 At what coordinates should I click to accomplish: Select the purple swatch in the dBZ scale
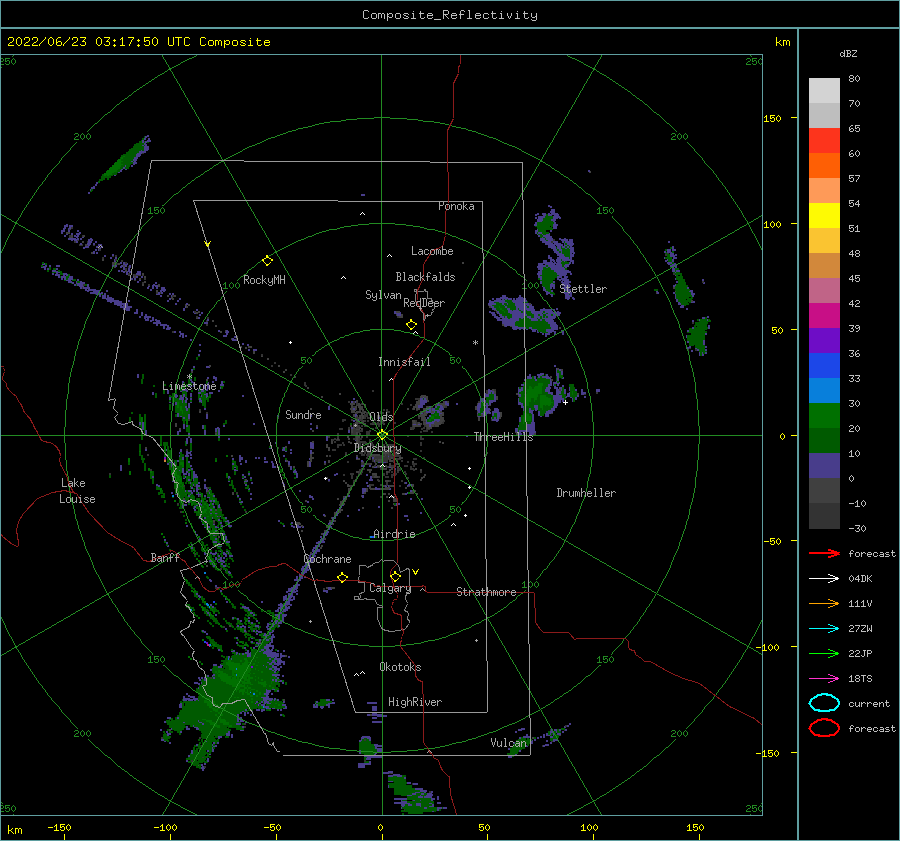pyautogui.click(x=824, y=341)
